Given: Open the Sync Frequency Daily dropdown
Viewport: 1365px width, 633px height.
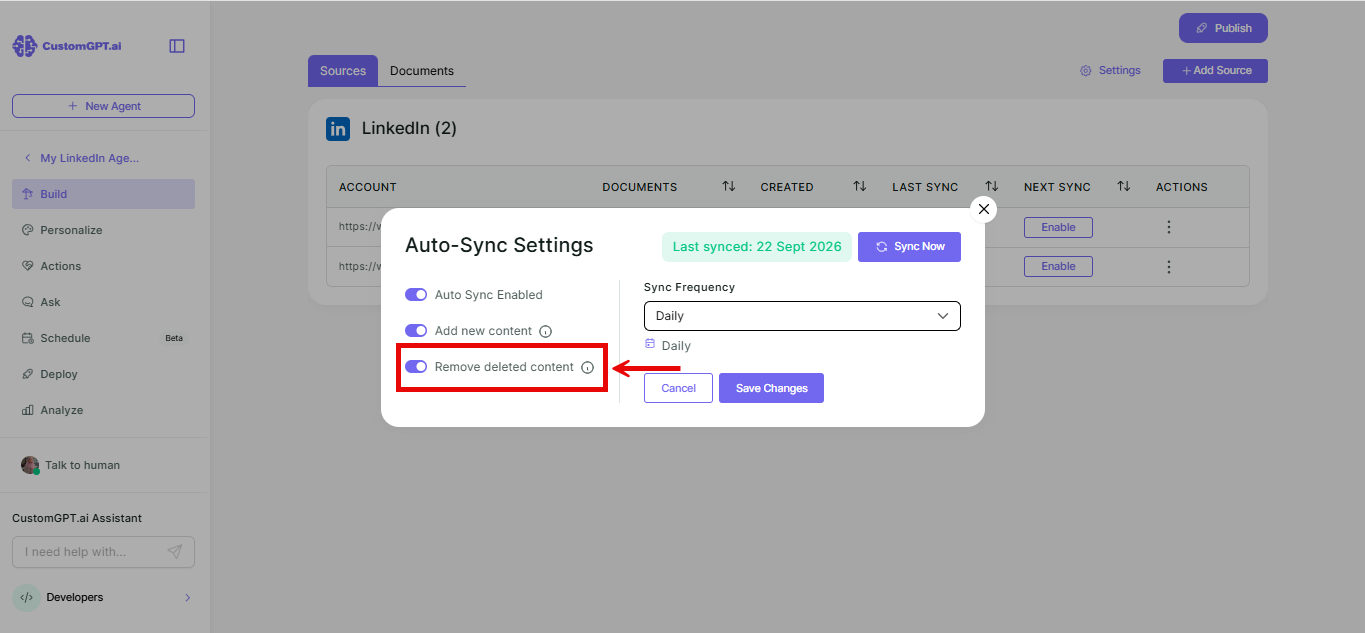Looking at the screenshot, I should click(x=802, y=316).
